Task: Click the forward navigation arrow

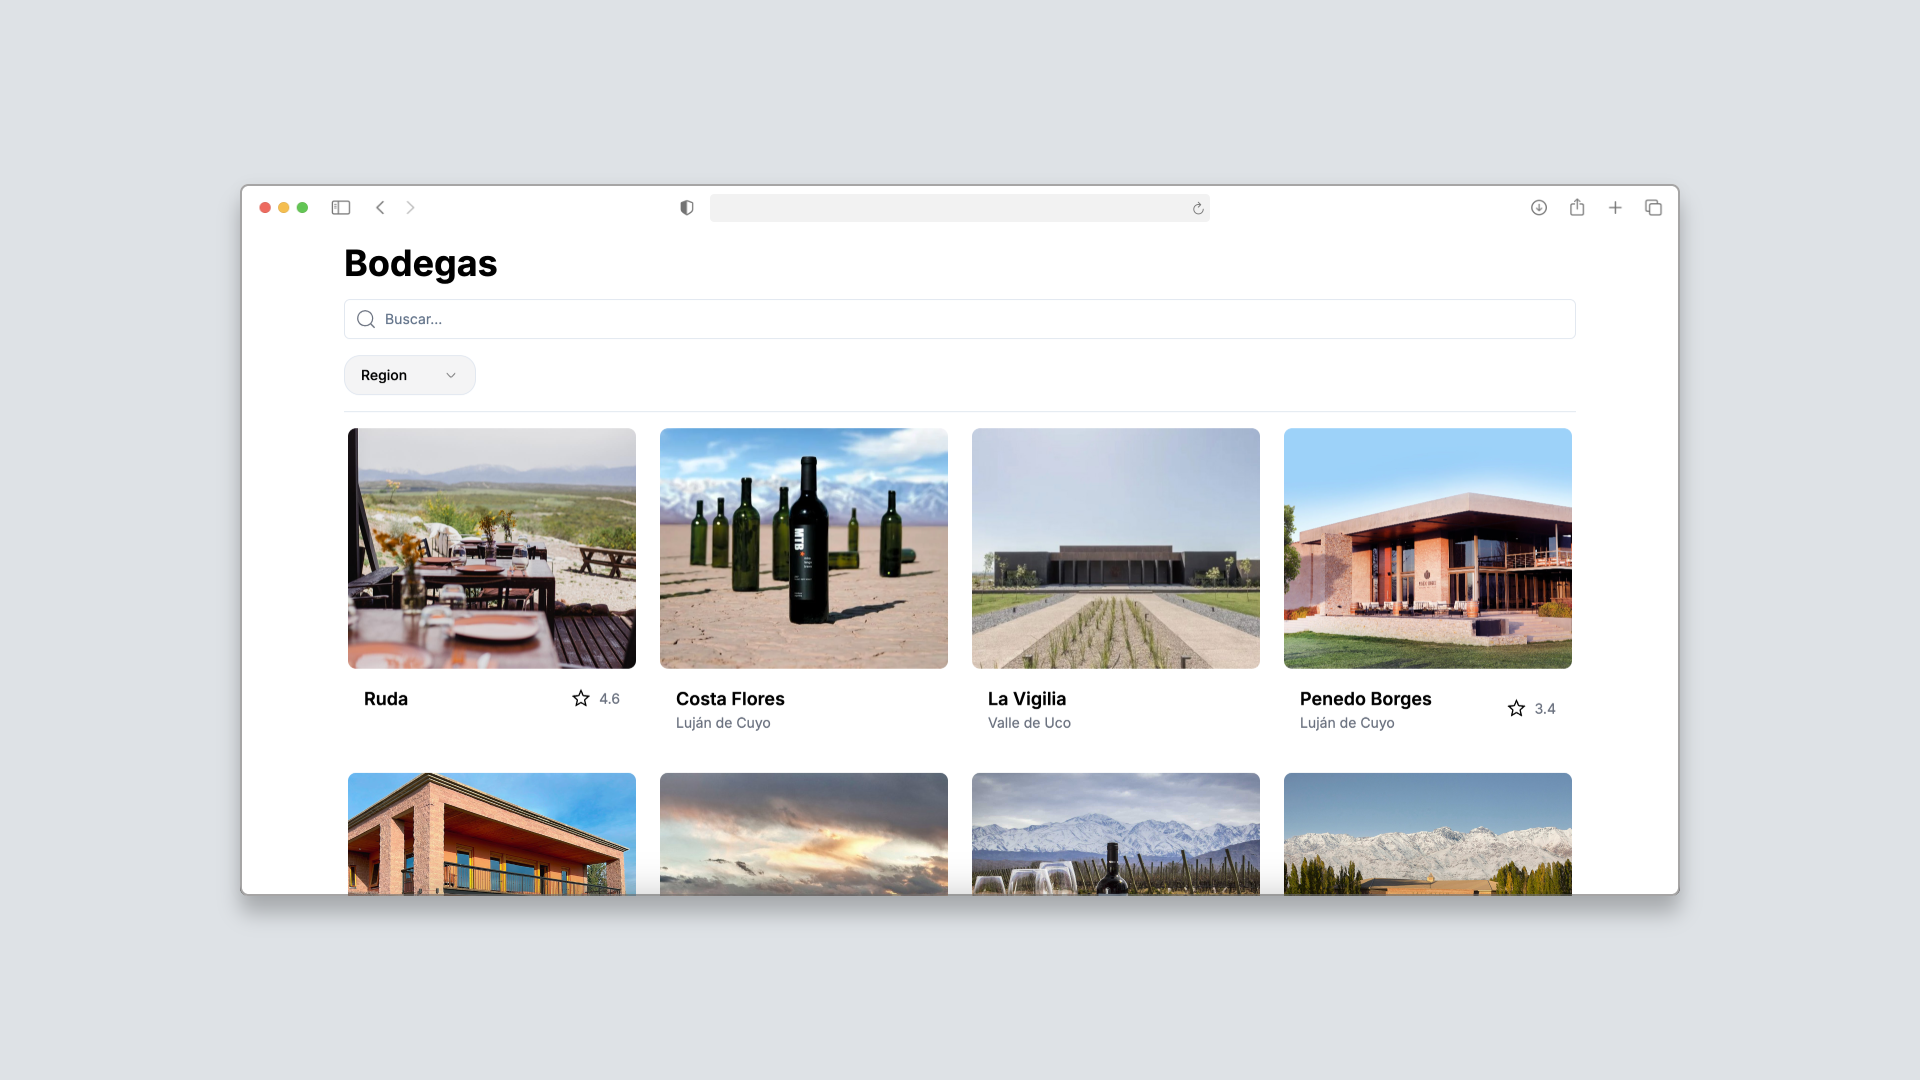Action: [411, 207]
